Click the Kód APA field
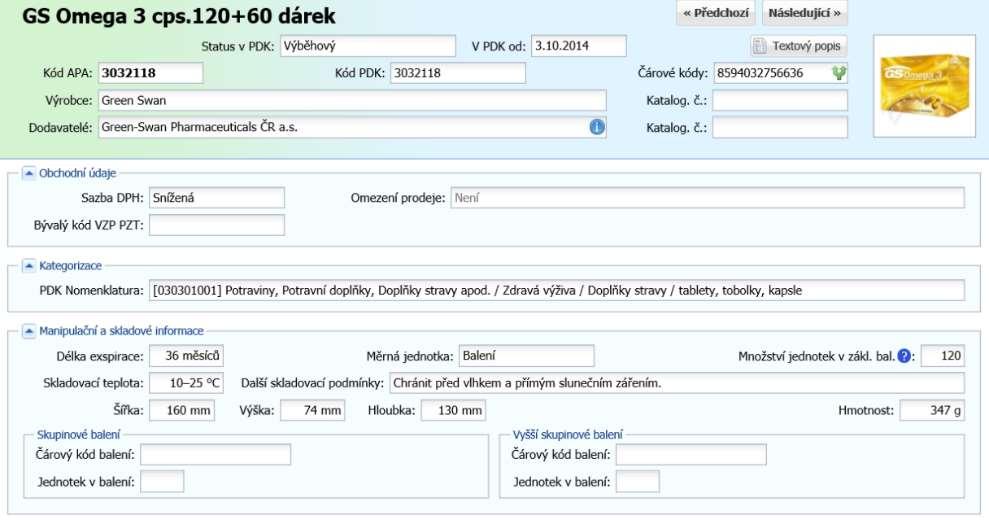Image resolution: width=989 pixels, height=520 pixels. coord(150,73)
